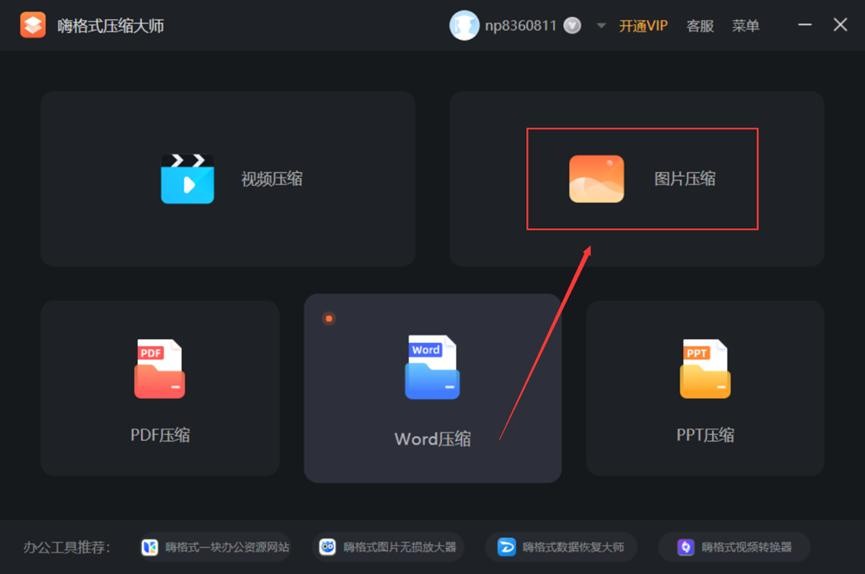Image resolution: width=865 pixels, height=574 pixels.
Task: Click the 视频压缩 clapperboard icon
Action: 187,179
